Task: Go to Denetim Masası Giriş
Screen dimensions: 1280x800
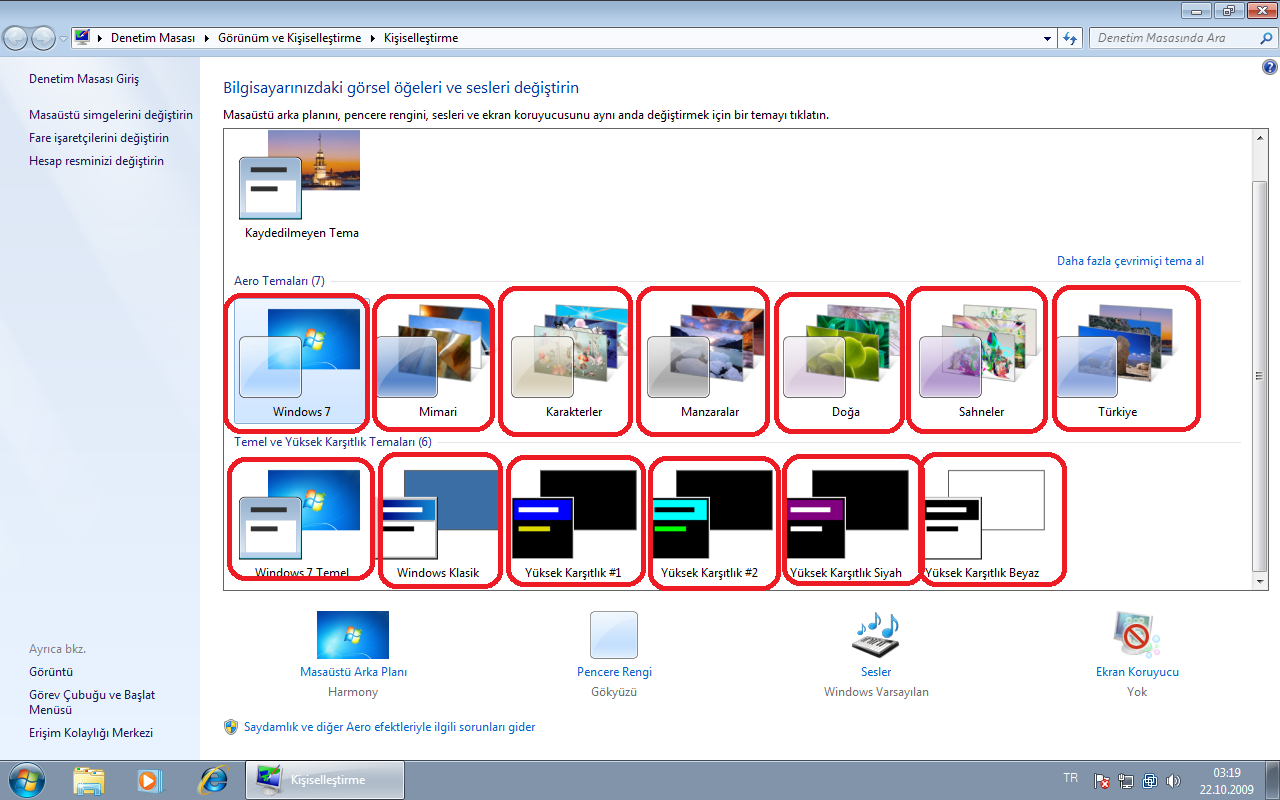Action: pos(84,79)
